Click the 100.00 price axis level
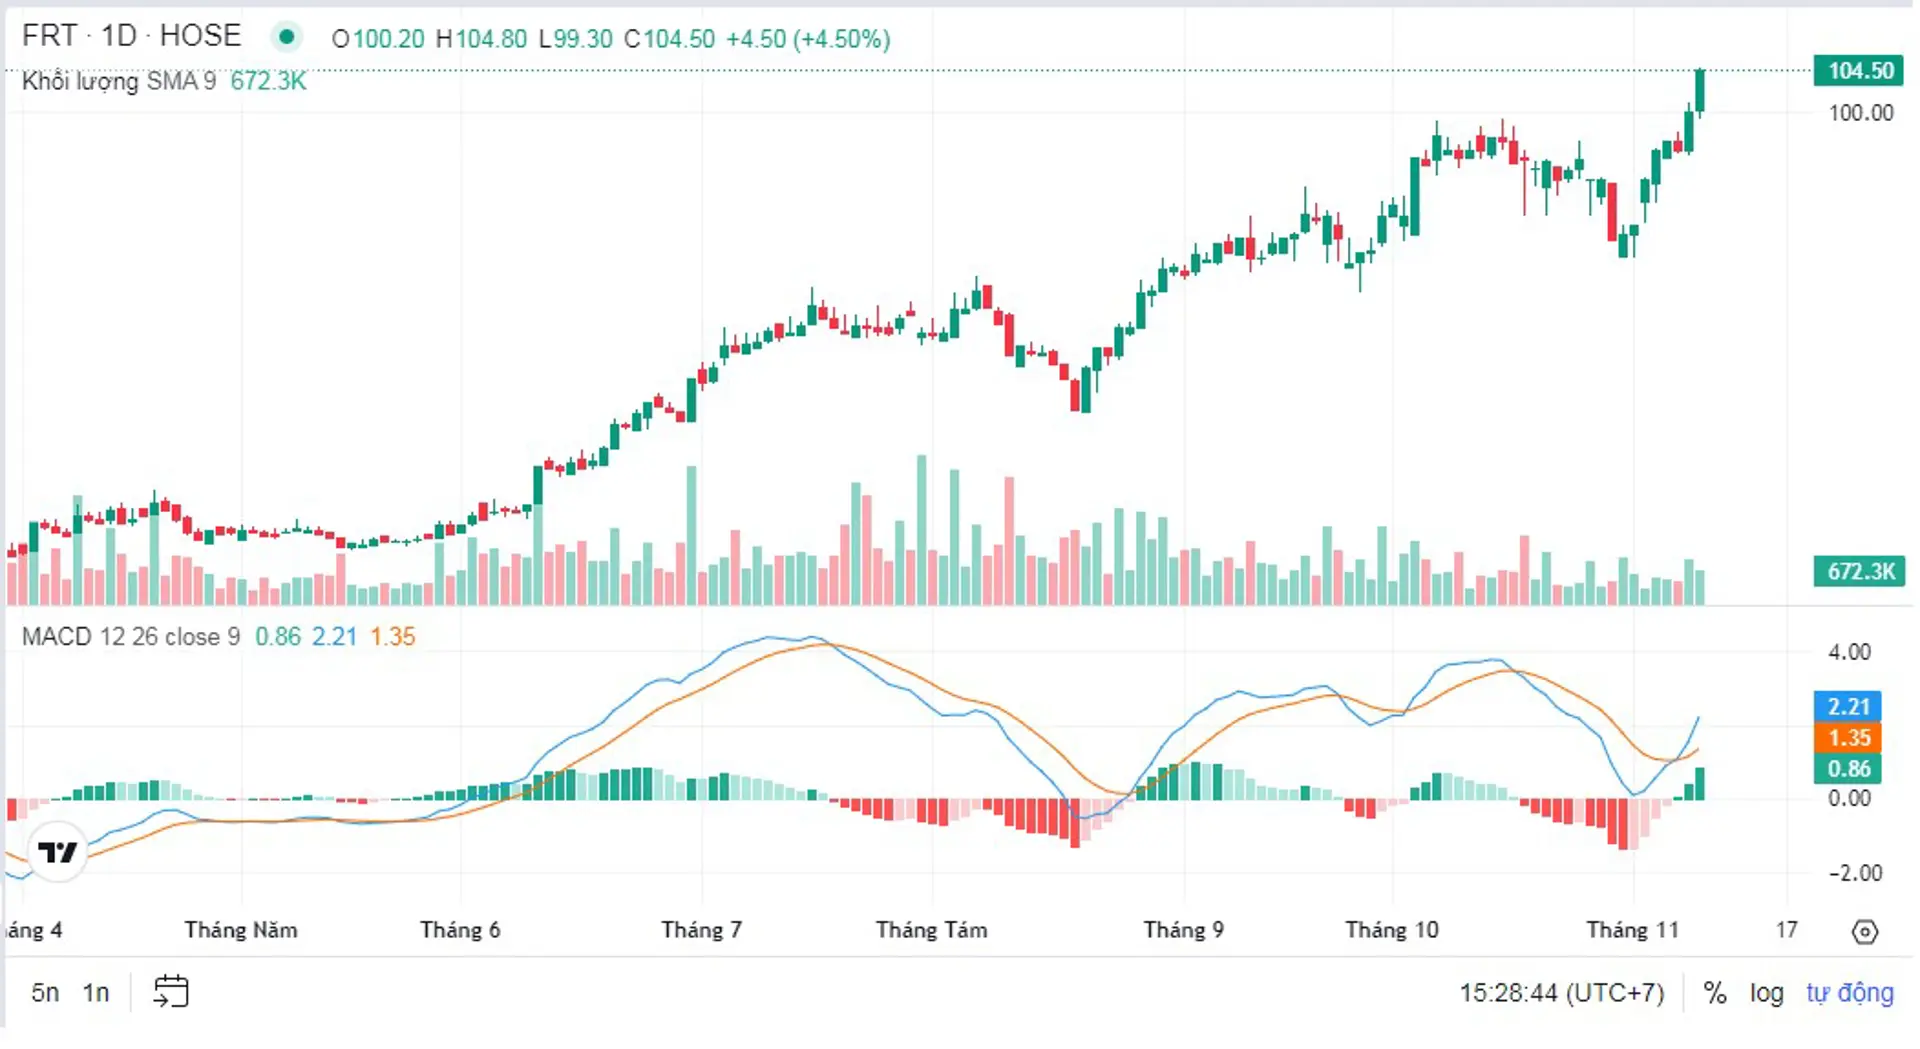Viewport: 1920px width, 1049px height. (1860, 113)
